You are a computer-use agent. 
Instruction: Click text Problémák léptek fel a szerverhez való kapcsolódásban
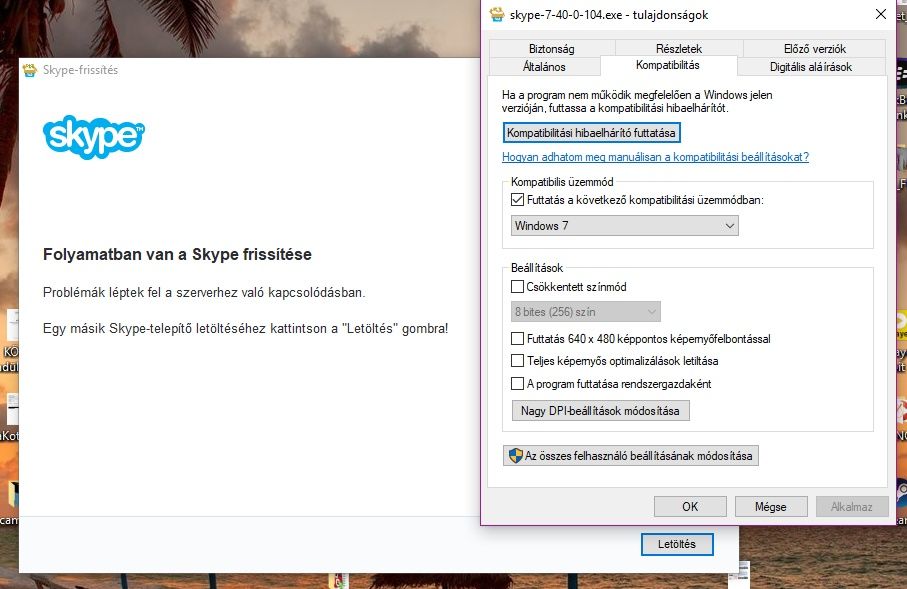tap(204, 292)
